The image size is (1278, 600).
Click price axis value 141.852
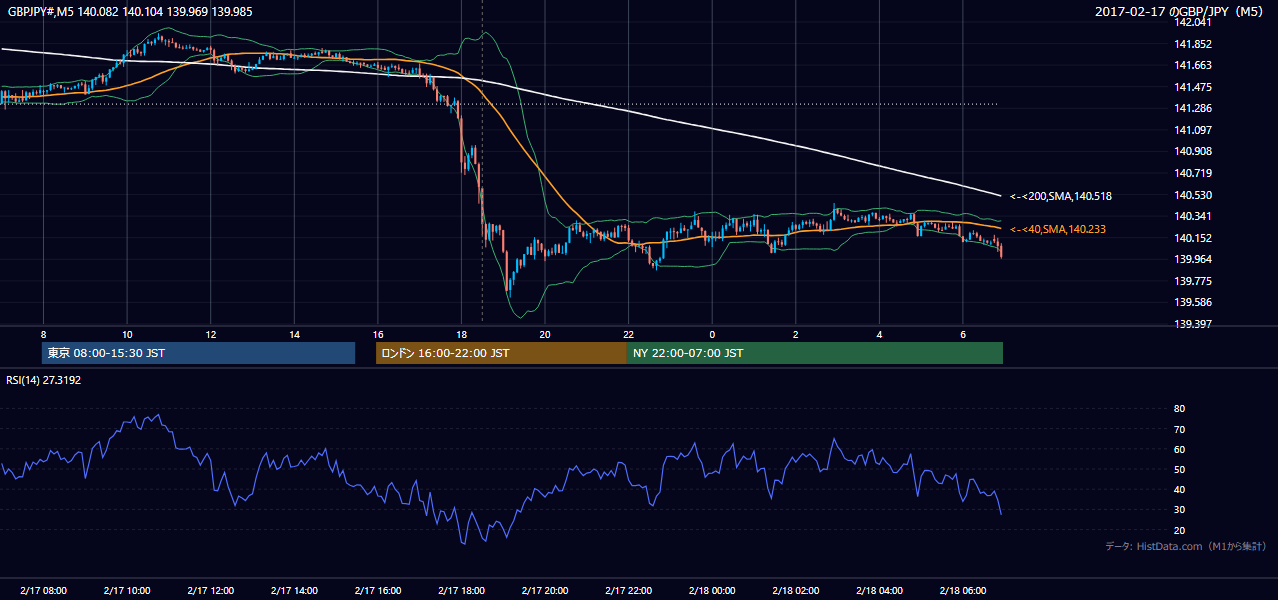[1192, 44]
